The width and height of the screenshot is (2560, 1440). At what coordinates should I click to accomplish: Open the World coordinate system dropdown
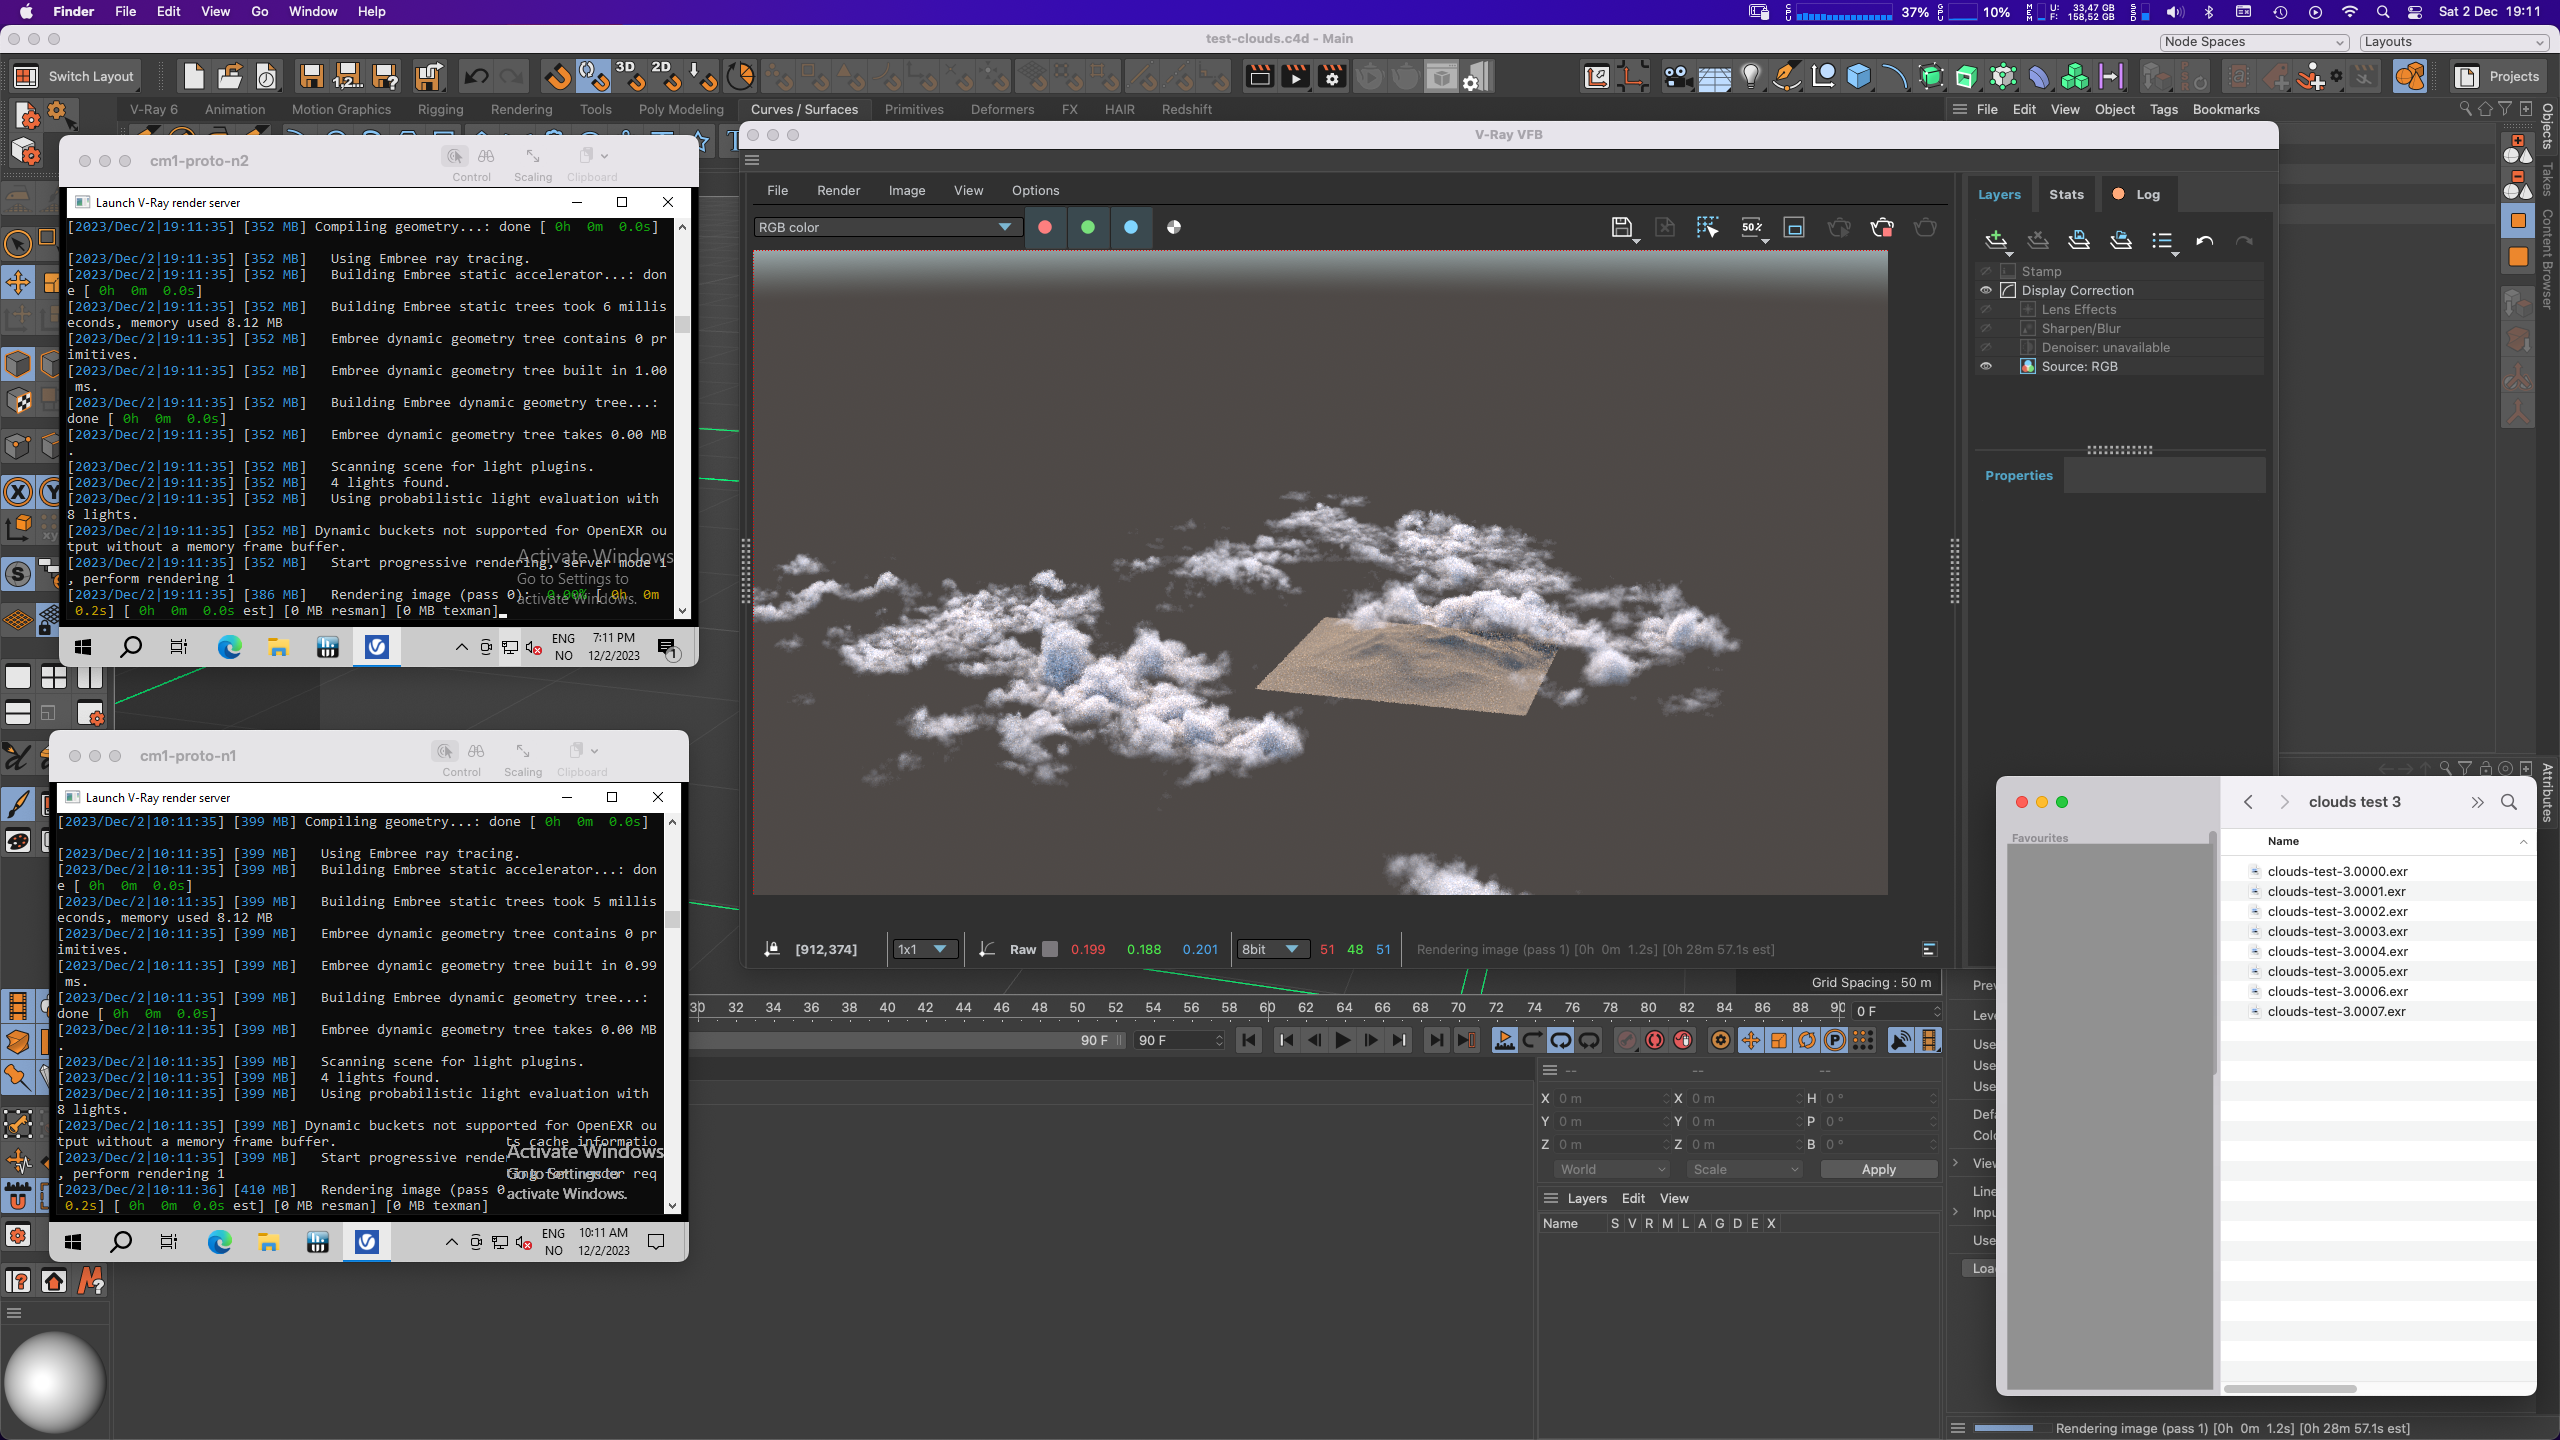(1612, 1170)
